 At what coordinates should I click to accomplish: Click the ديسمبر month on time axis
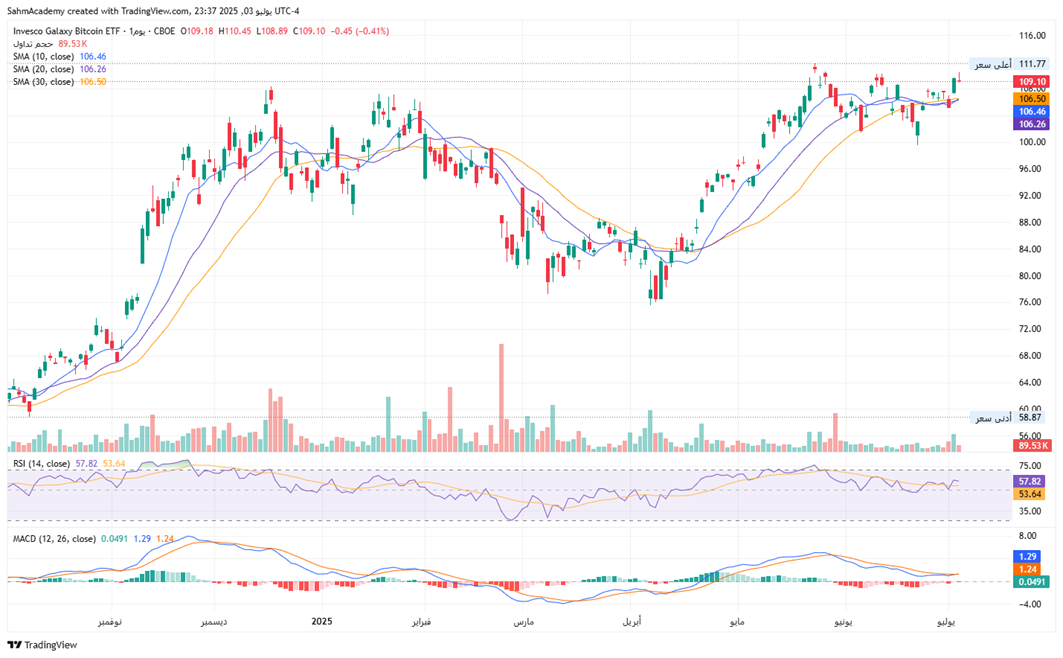tap(213, 621)
